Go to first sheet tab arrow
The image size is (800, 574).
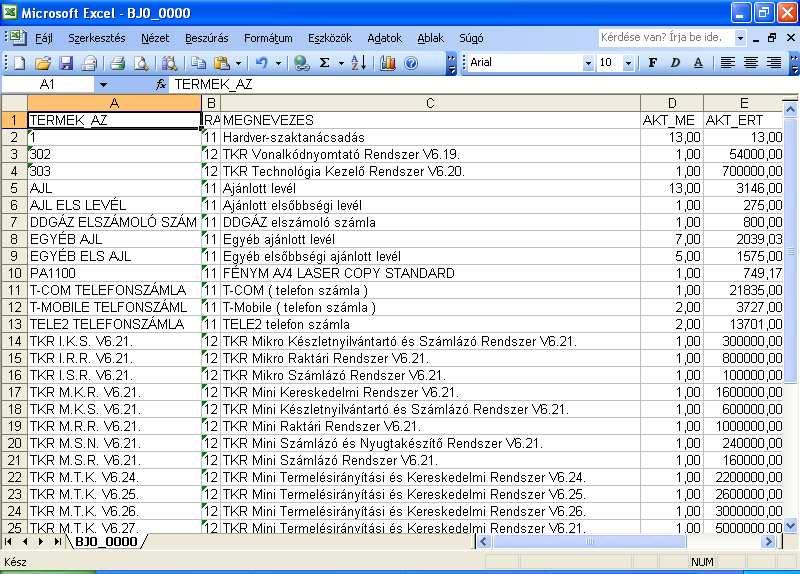pyautogui.click(x=9, y=541)
